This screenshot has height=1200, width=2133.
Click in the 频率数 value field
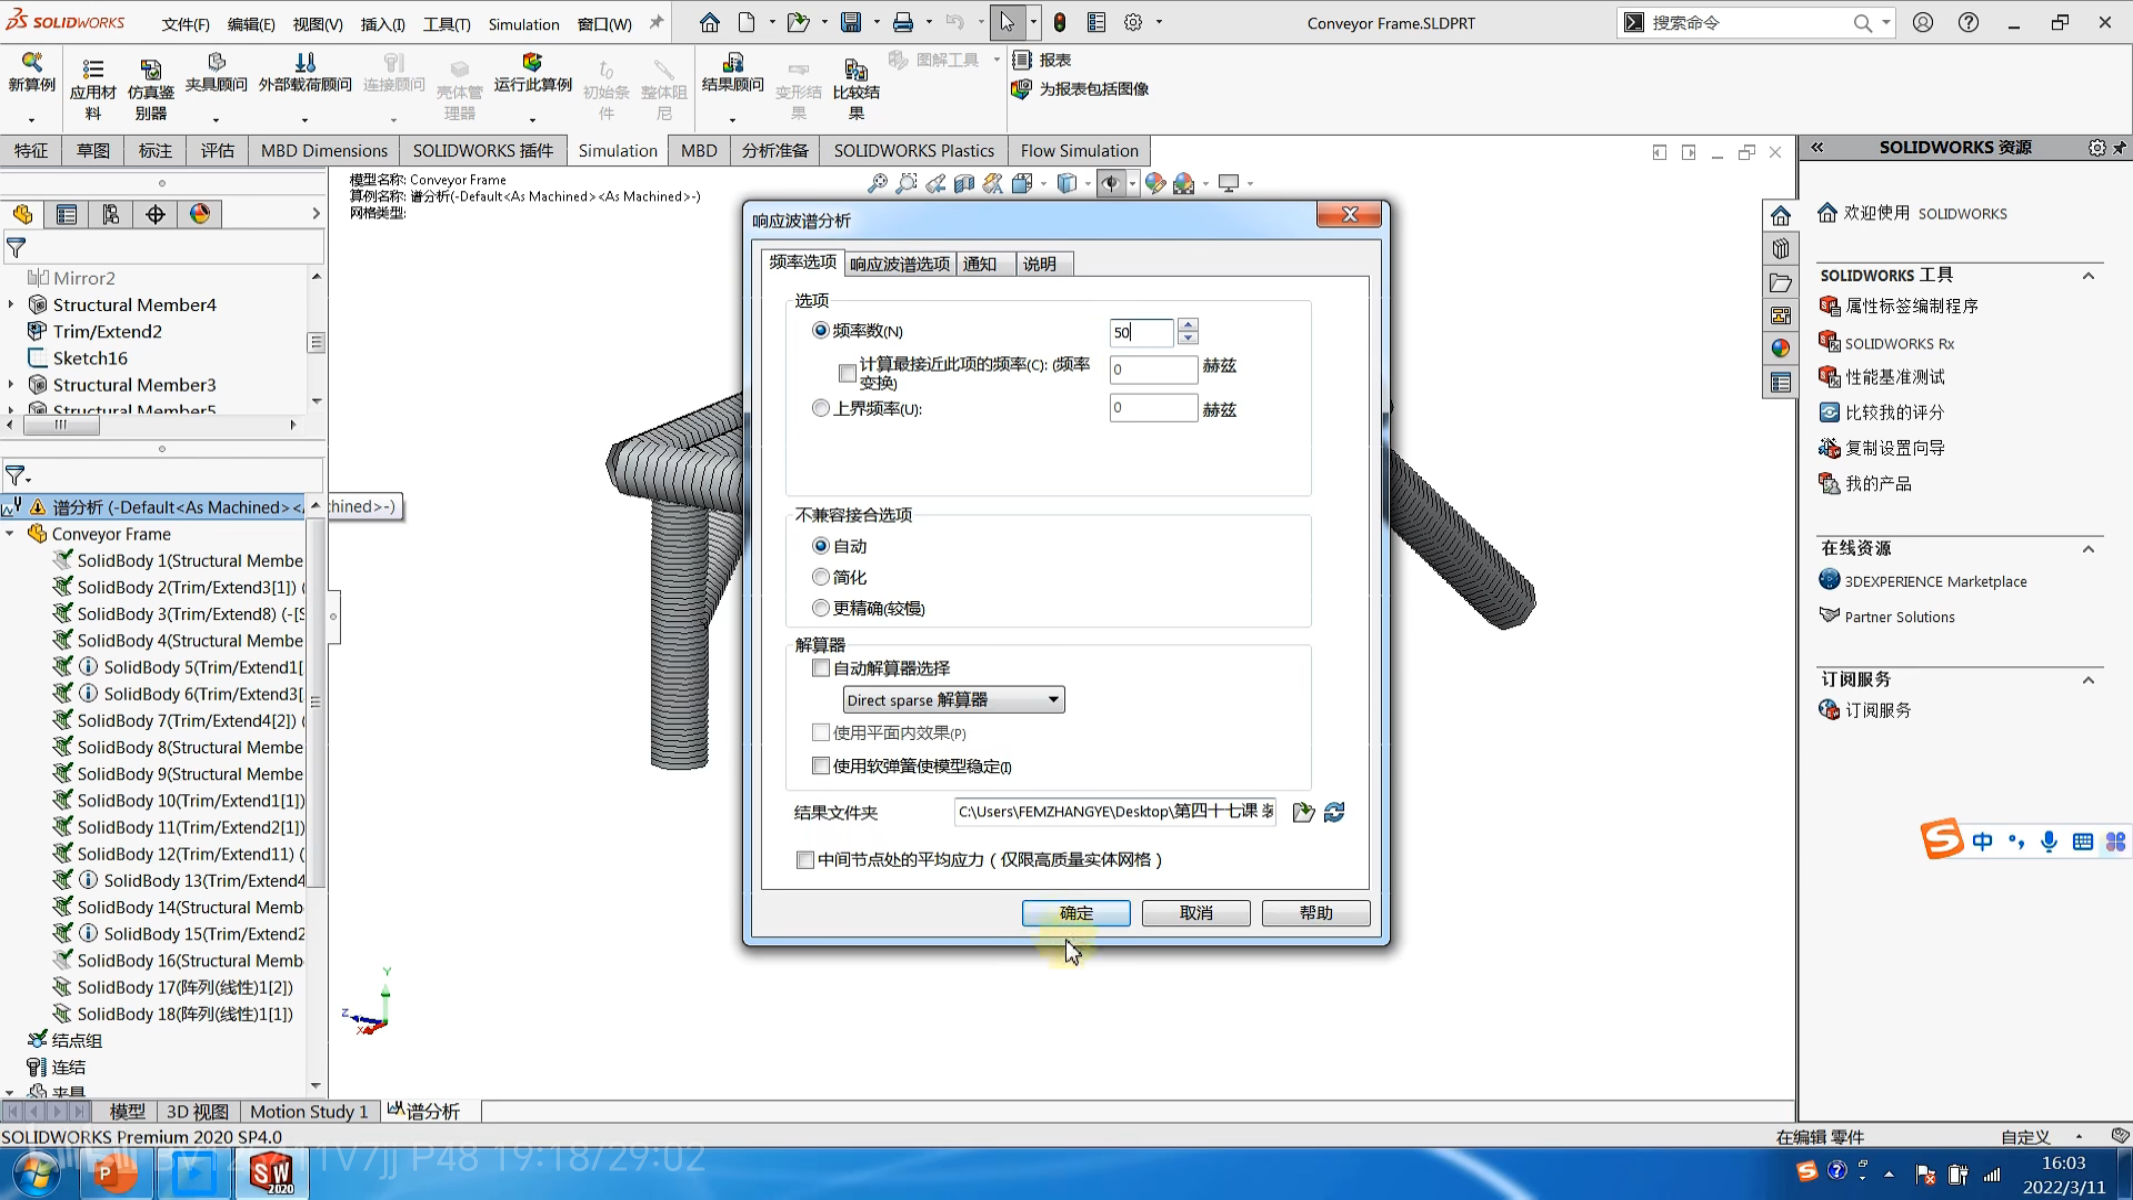[1141, 332]
